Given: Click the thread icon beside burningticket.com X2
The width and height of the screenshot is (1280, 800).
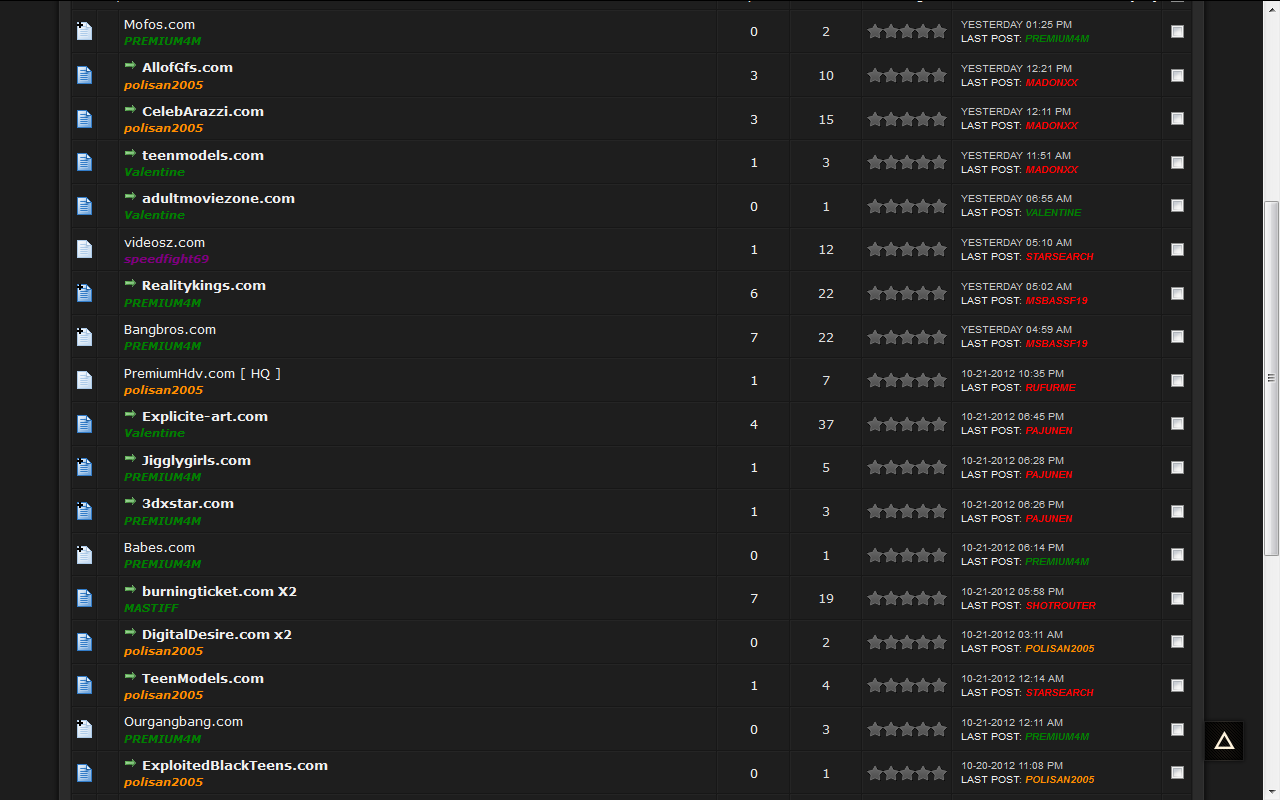Looking at the screenshot, I should (84, 598).
